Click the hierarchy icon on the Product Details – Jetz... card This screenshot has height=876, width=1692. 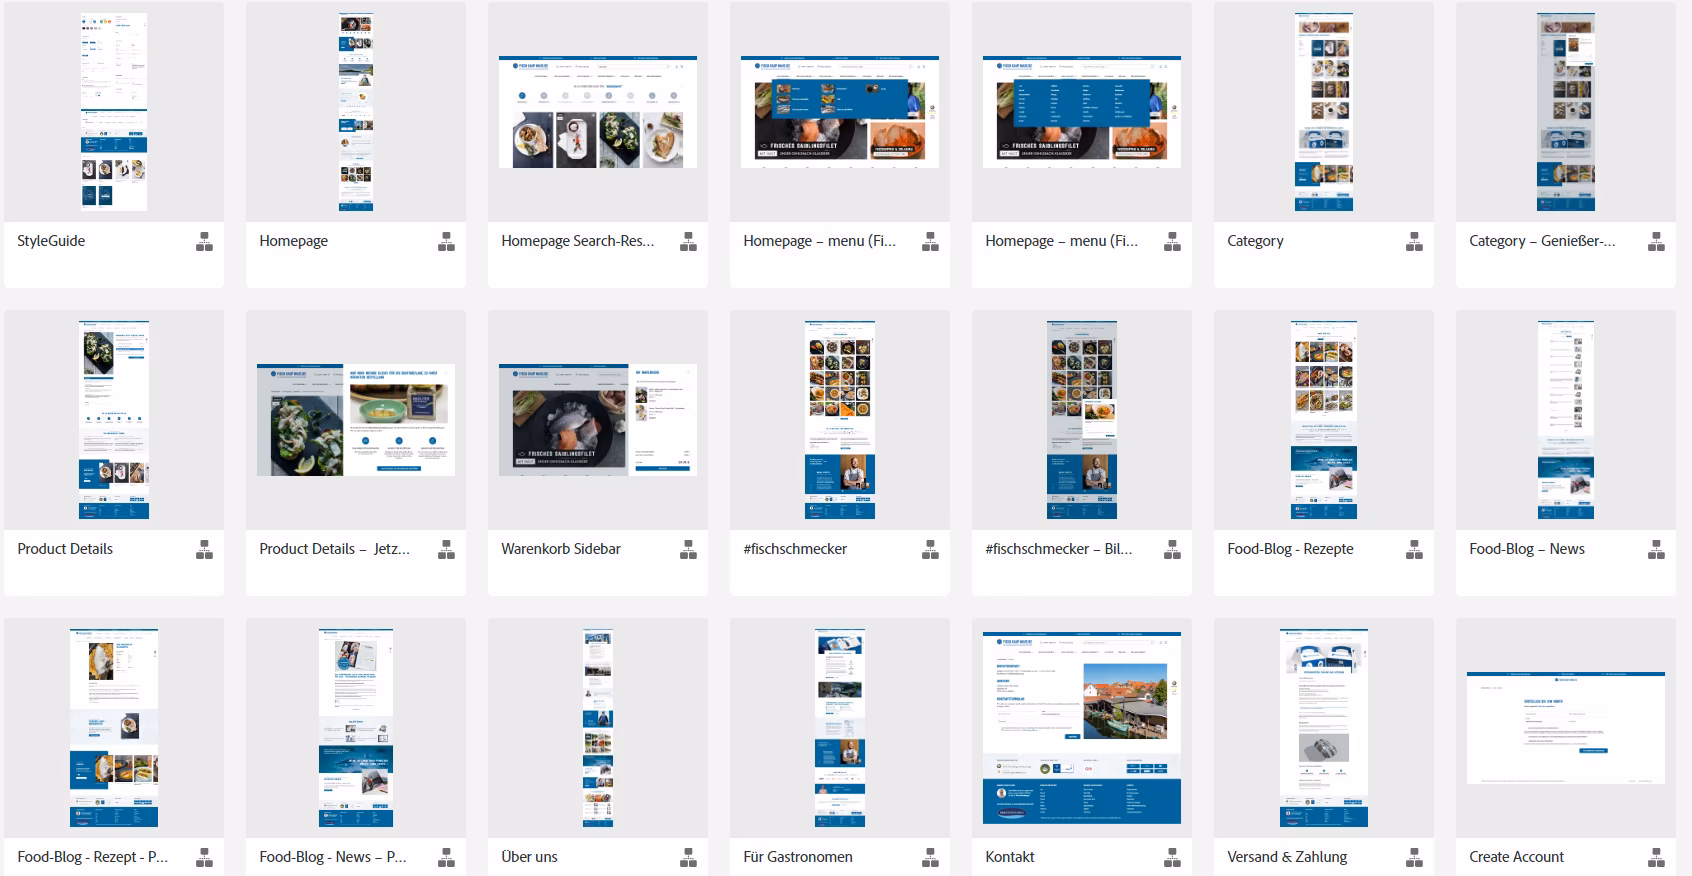click(446, 549)
